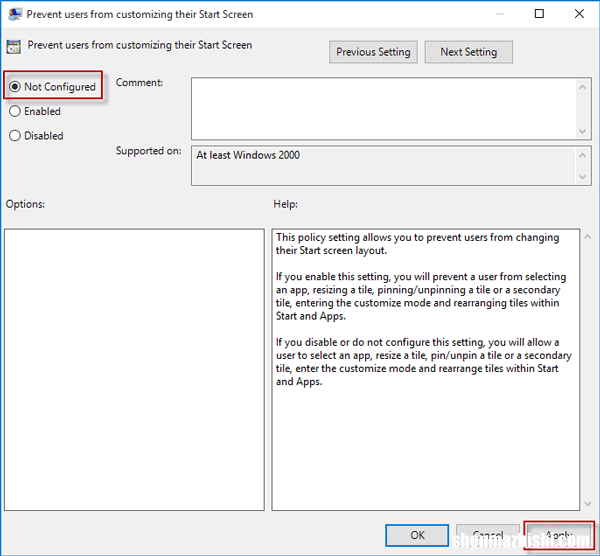Maximize the policy dialog window
600x556 pixels.
click(x=539, y=14)
